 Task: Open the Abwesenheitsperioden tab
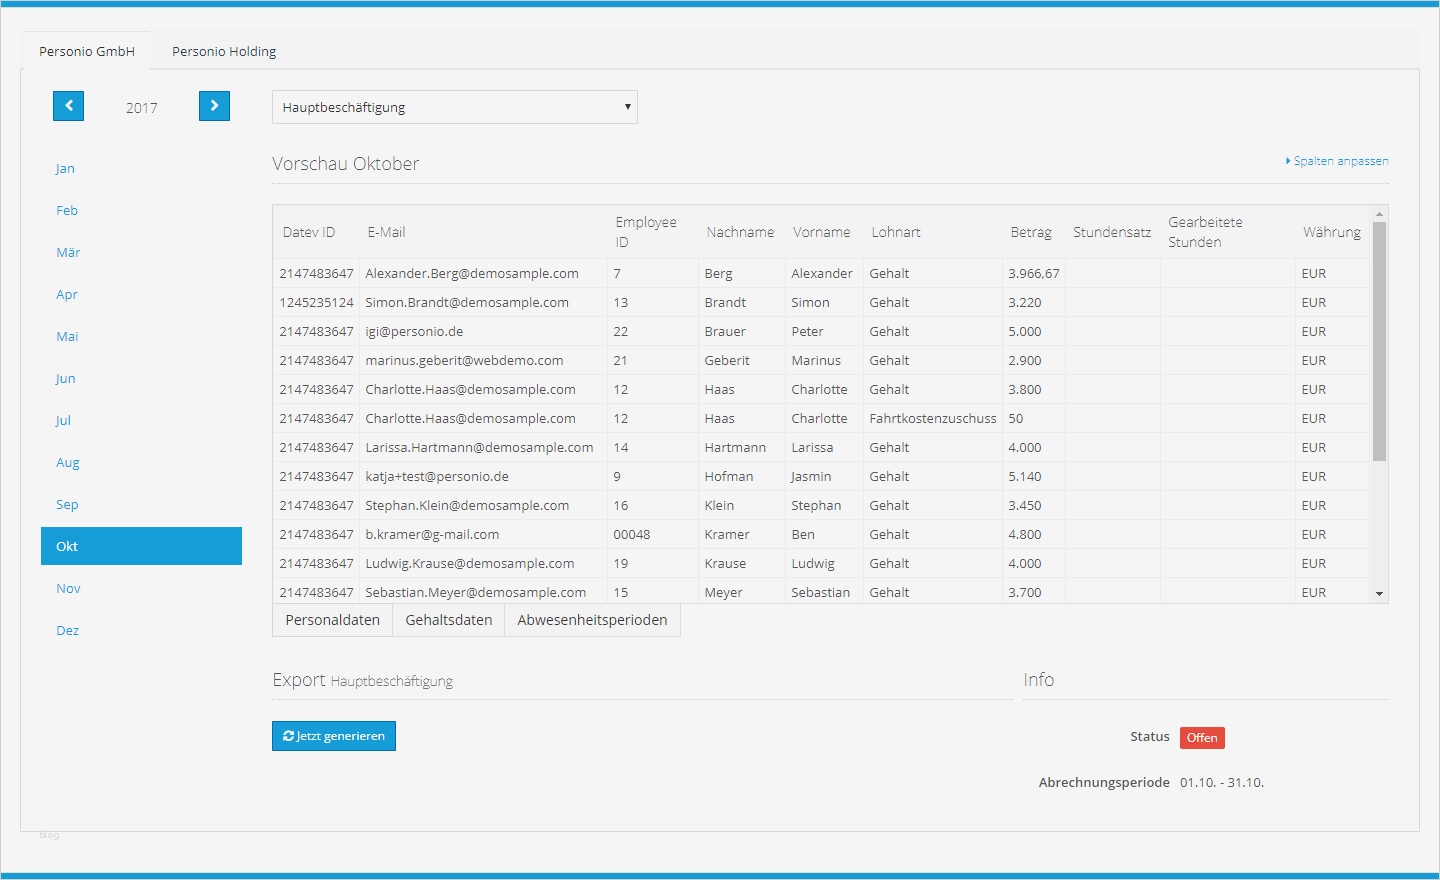pyautogui.click(x=592, y=620)
